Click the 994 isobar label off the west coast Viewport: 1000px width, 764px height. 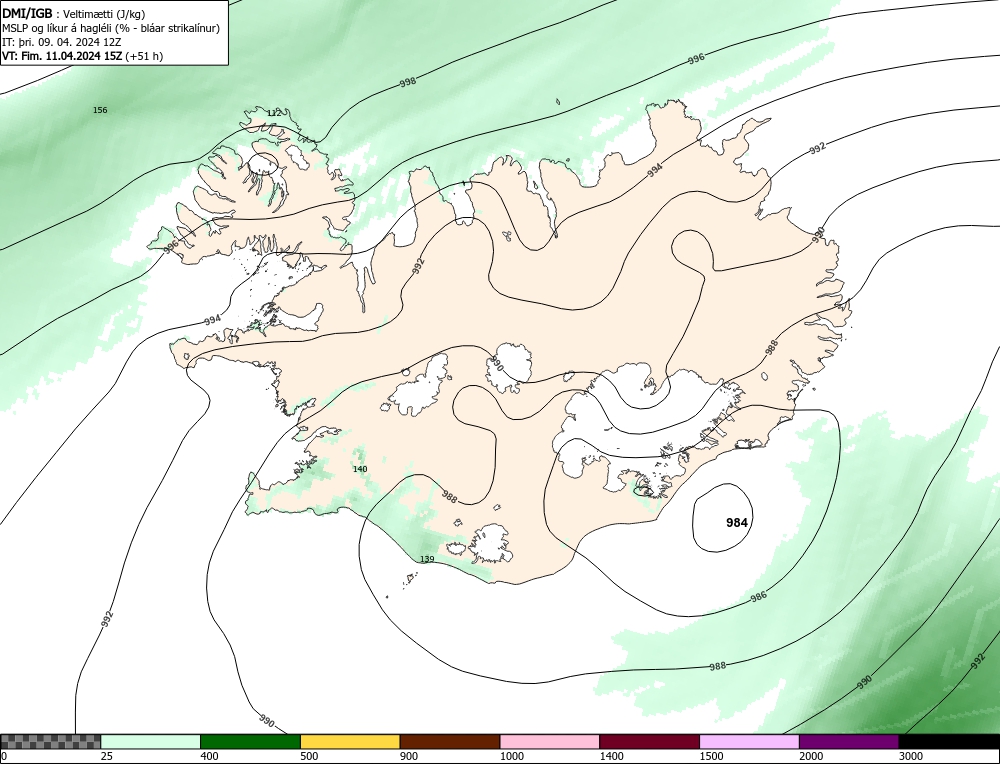click(x=212, y=320)
